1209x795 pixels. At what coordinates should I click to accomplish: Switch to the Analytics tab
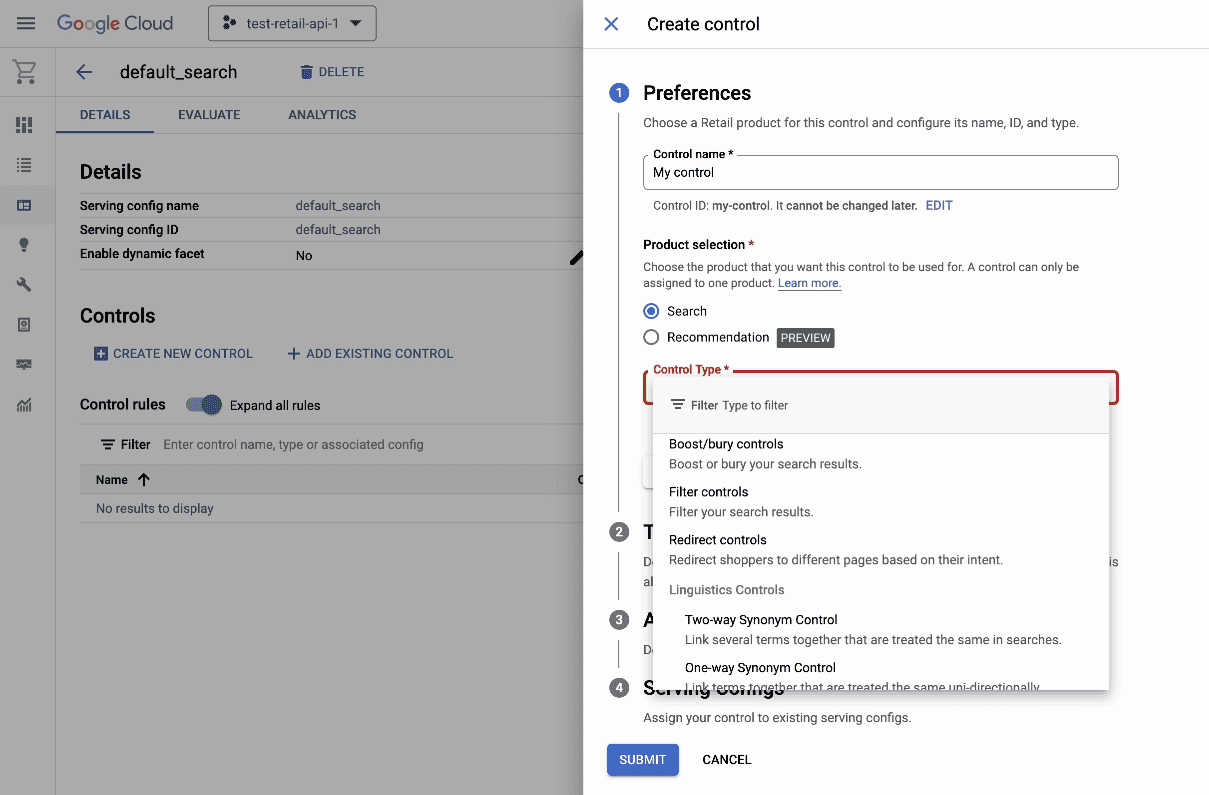(x=322, y=115)
